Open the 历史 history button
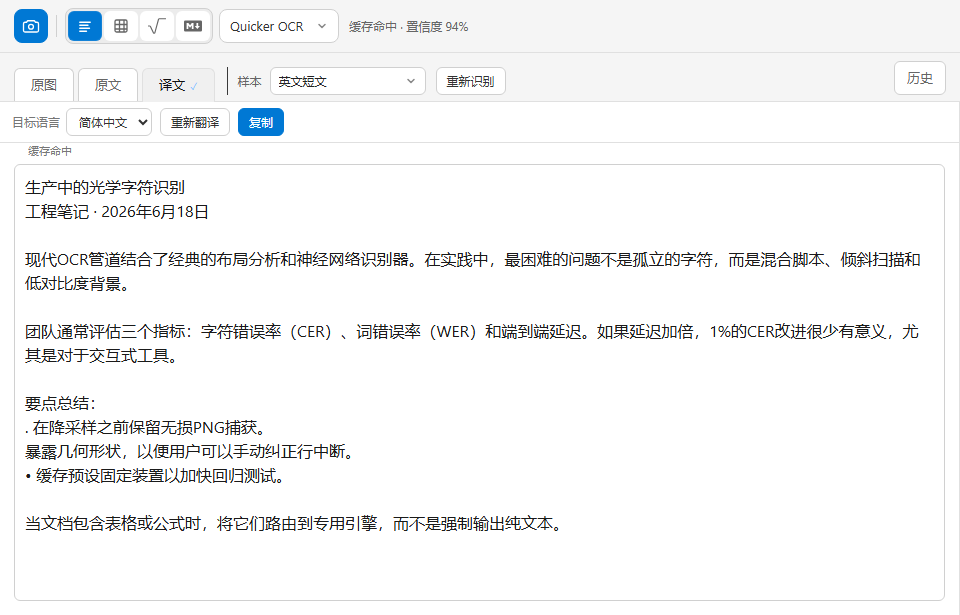 coord(920,78)
